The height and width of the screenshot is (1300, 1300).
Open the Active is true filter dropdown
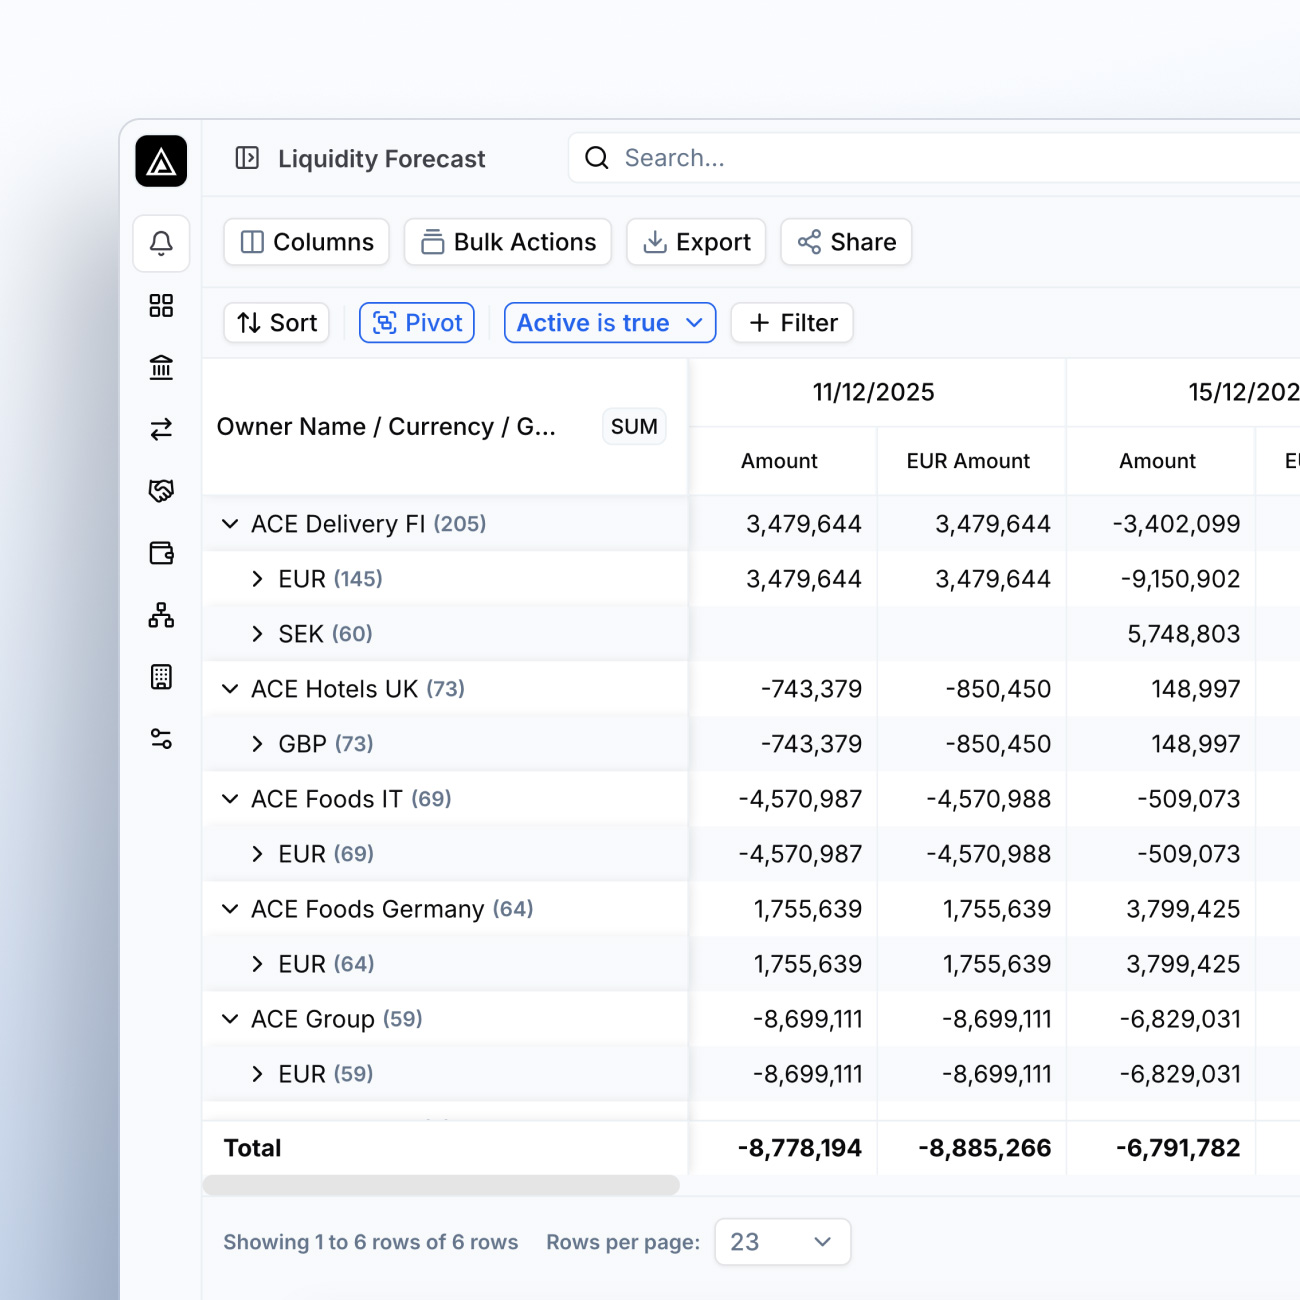[x=609, y=322]
